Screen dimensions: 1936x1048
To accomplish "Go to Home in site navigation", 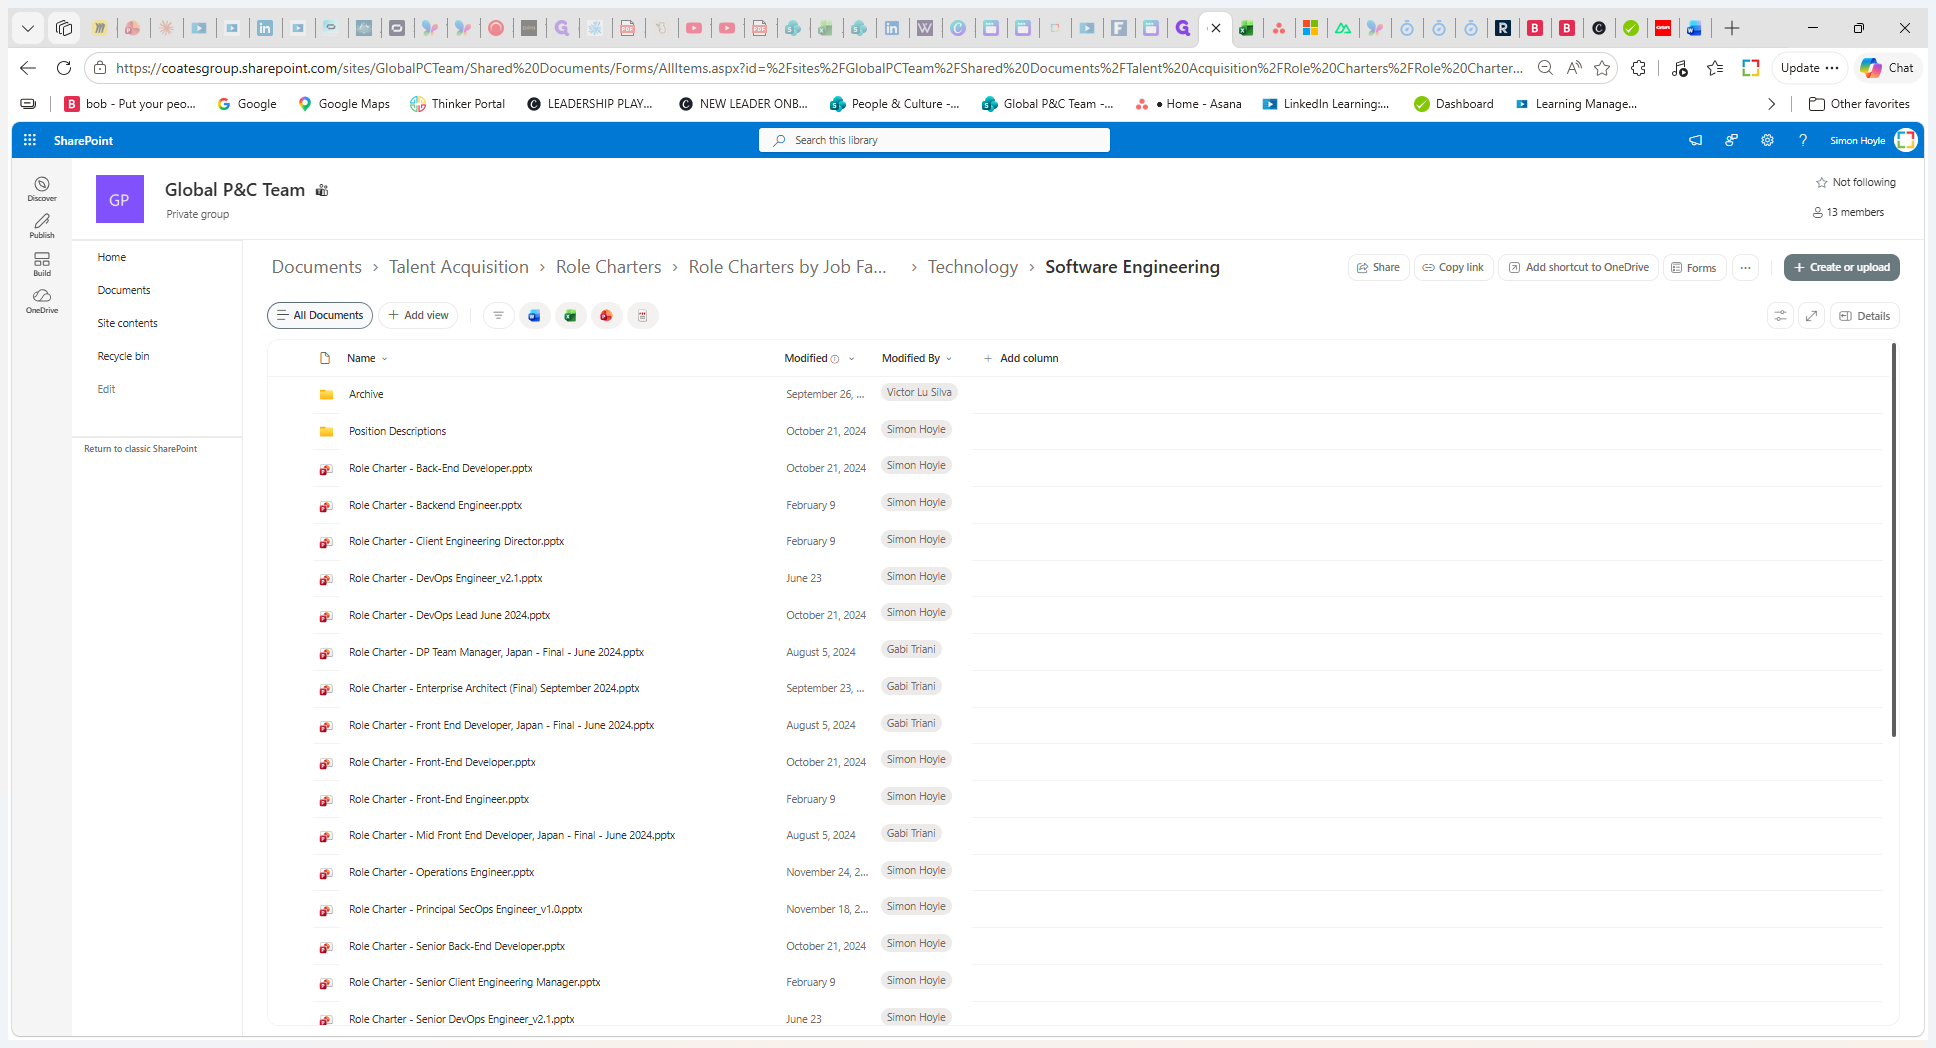I will tap(111, 257).
